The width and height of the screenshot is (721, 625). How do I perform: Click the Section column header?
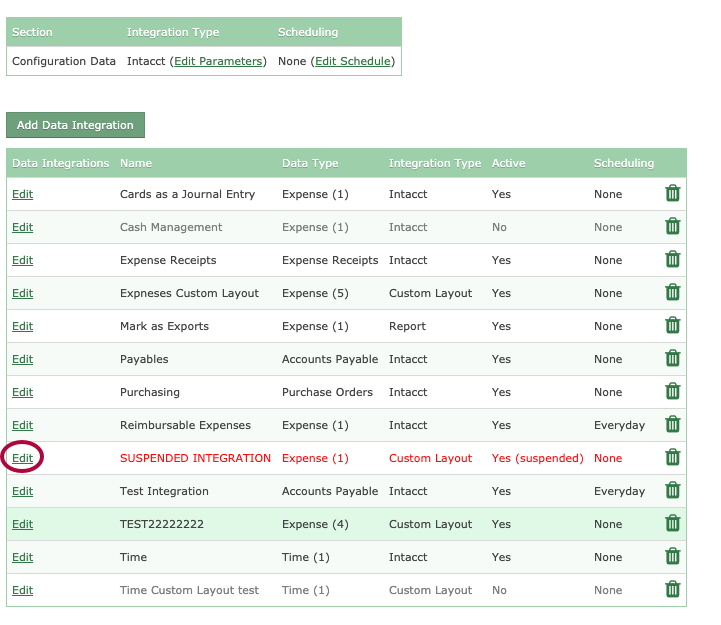point(32,32)
